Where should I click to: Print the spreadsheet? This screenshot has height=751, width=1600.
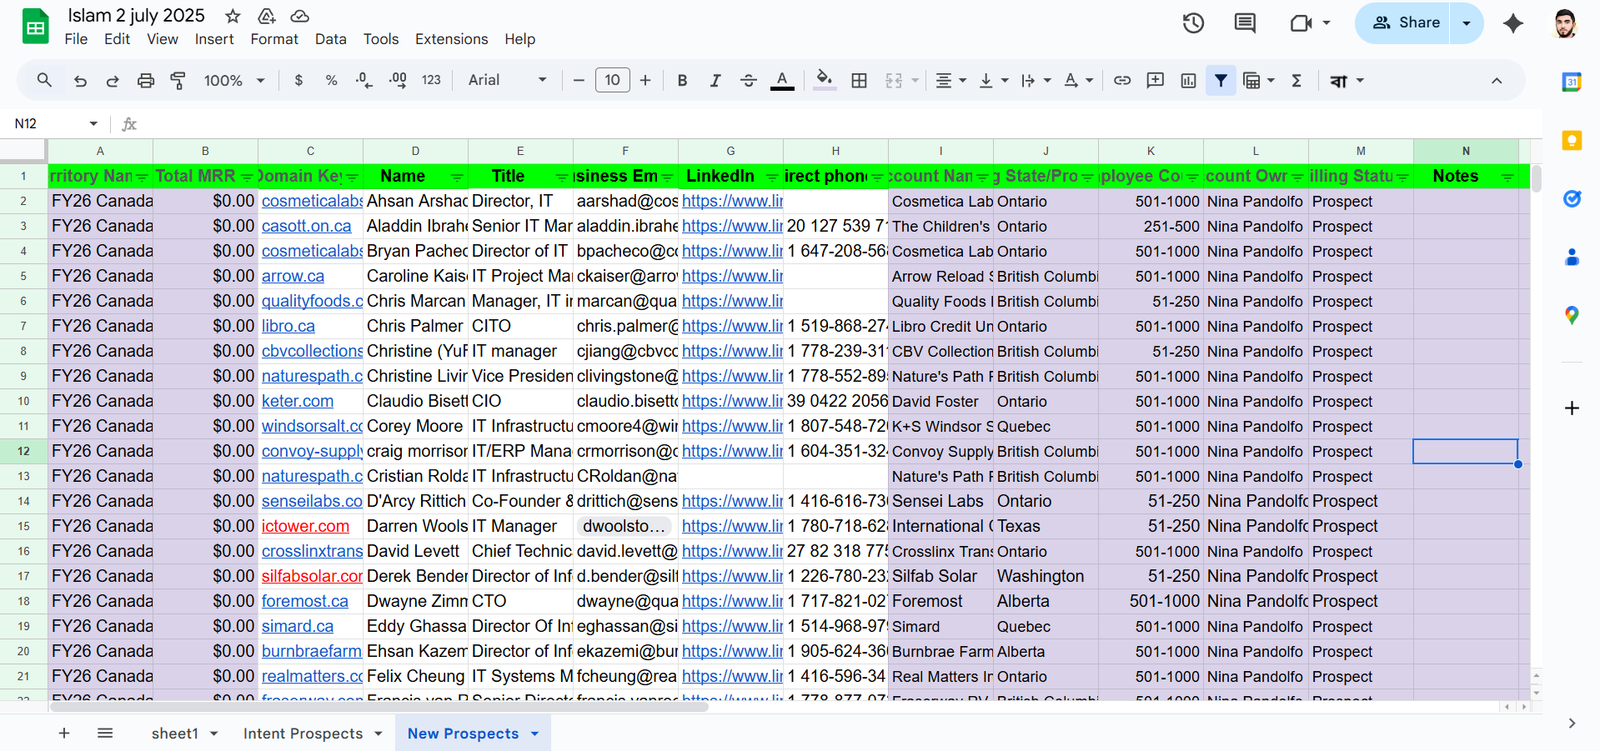pos(145,81)
